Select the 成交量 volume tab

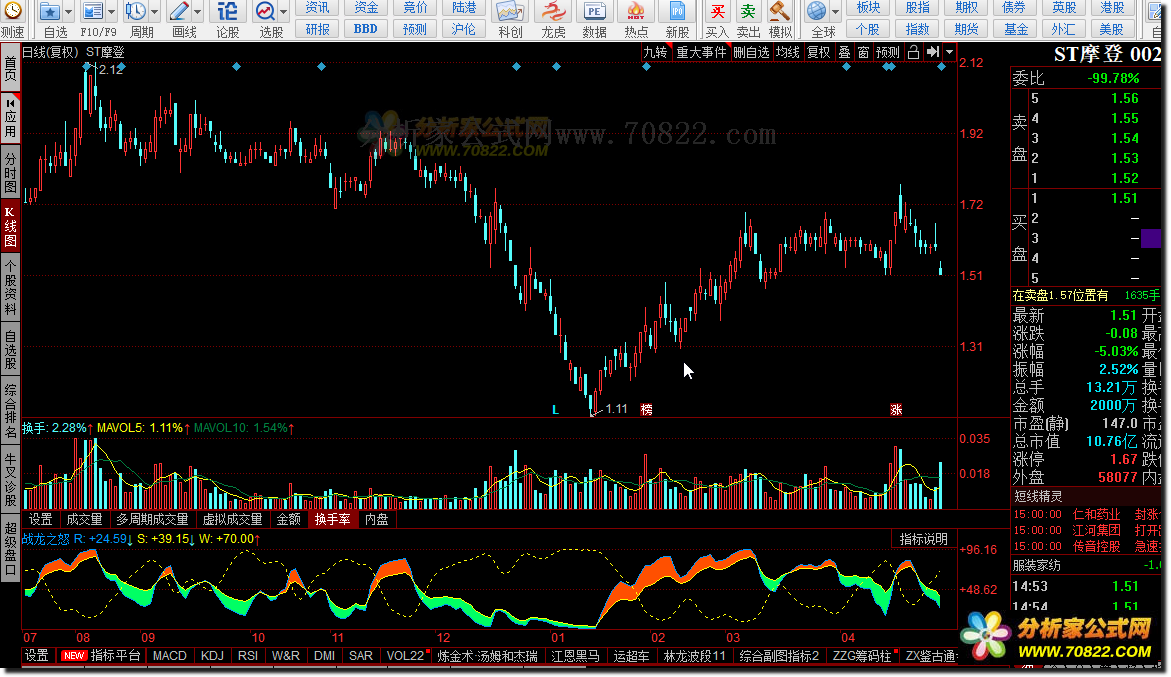84,519
